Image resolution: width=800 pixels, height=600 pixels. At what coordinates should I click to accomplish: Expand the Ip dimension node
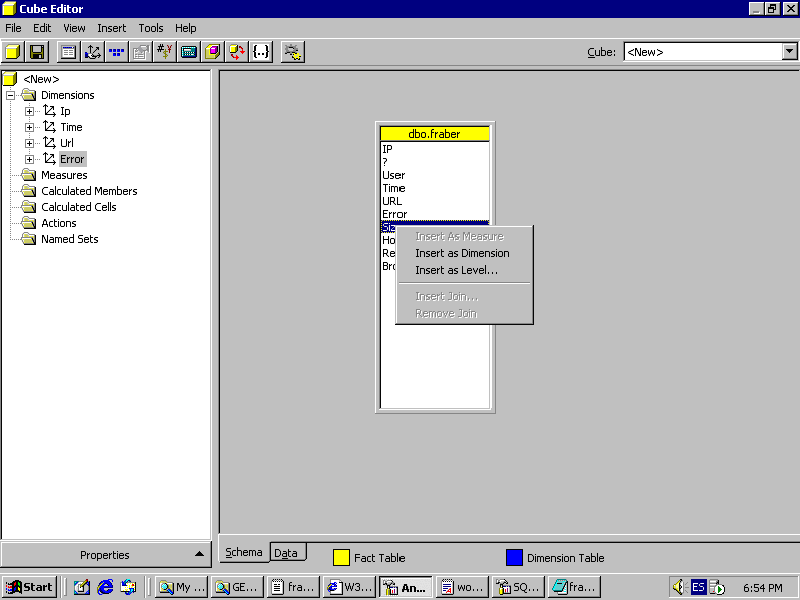click(30, 111)
